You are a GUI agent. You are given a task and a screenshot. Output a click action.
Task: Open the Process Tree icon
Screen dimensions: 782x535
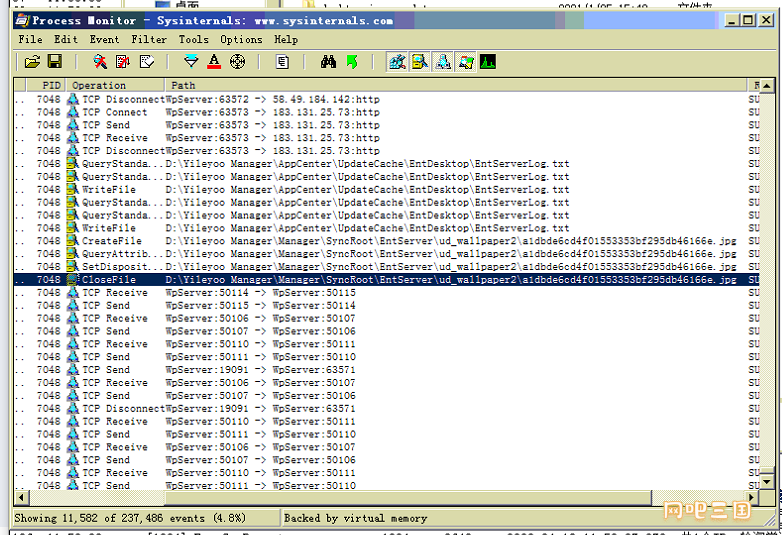pos(282,62)
